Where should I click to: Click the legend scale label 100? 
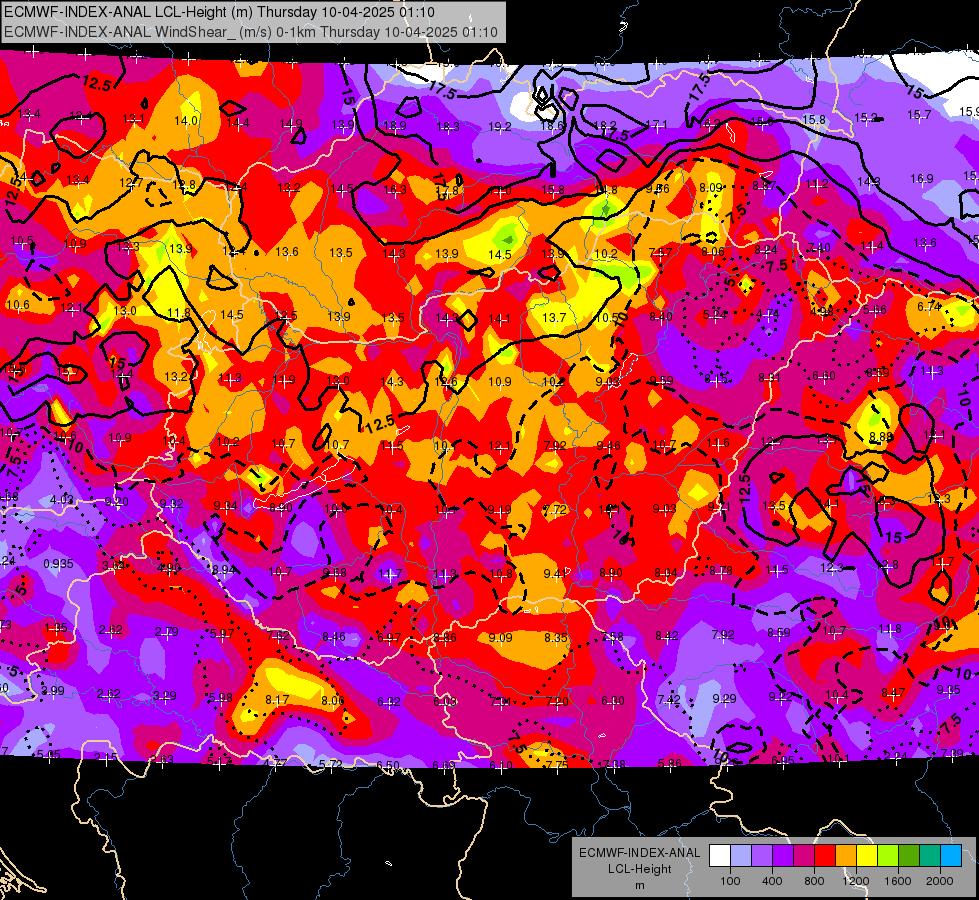730,881
